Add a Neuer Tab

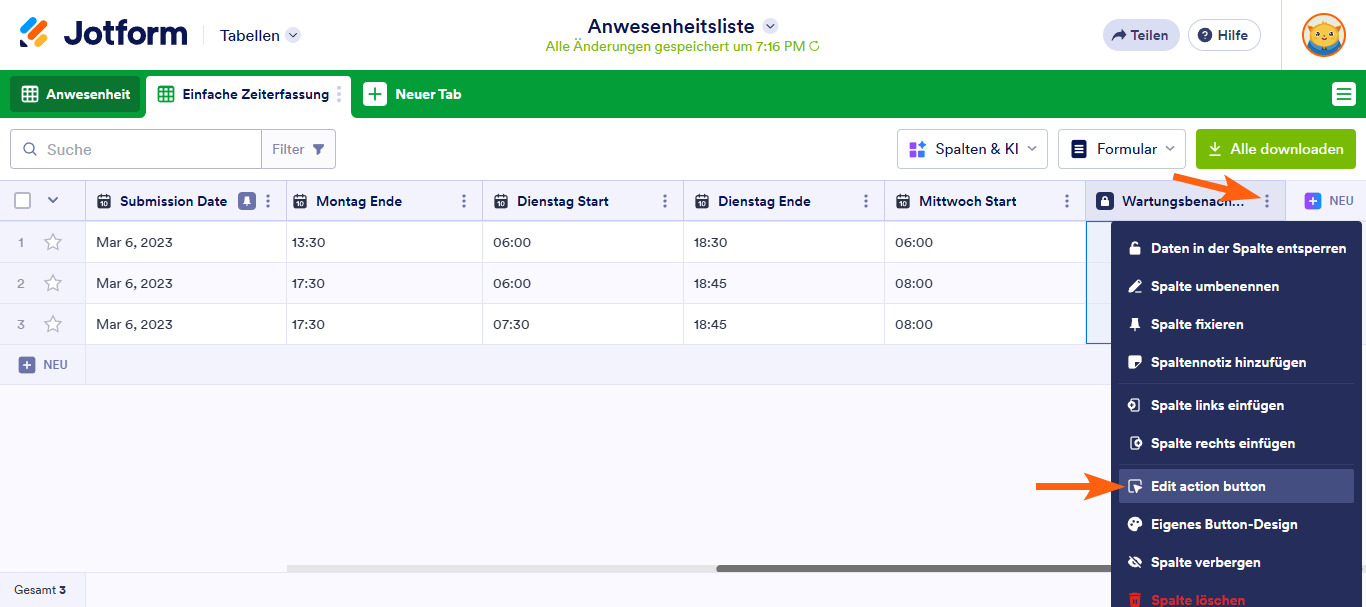tap(413, 94)
